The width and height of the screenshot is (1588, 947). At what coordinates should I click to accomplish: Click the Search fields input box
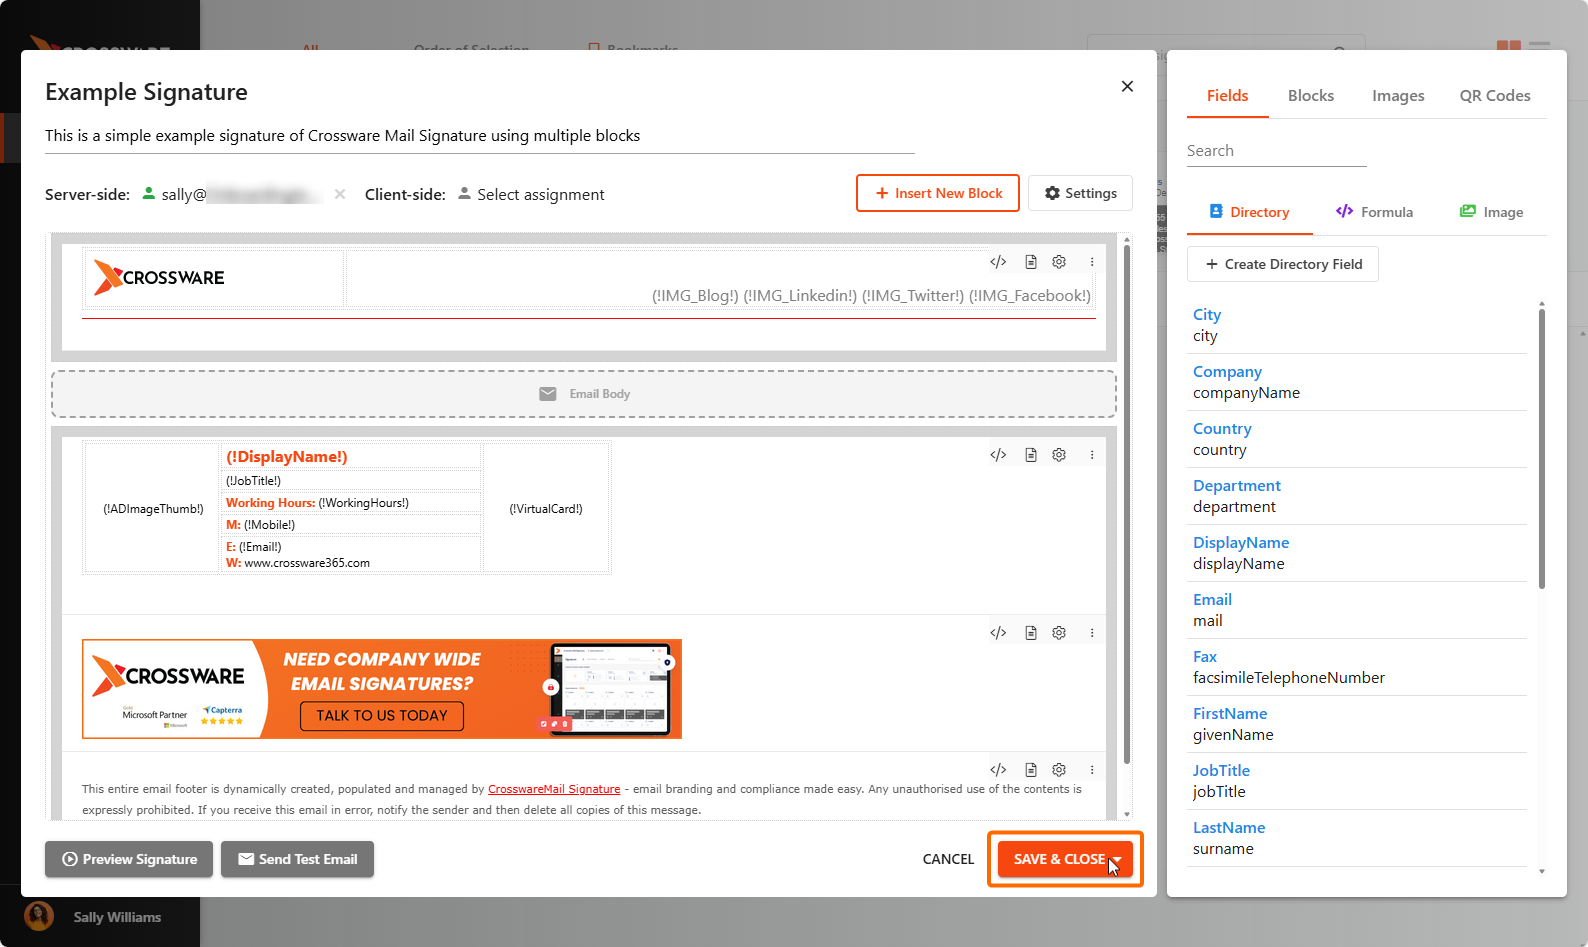click(x=1275, y=151)
